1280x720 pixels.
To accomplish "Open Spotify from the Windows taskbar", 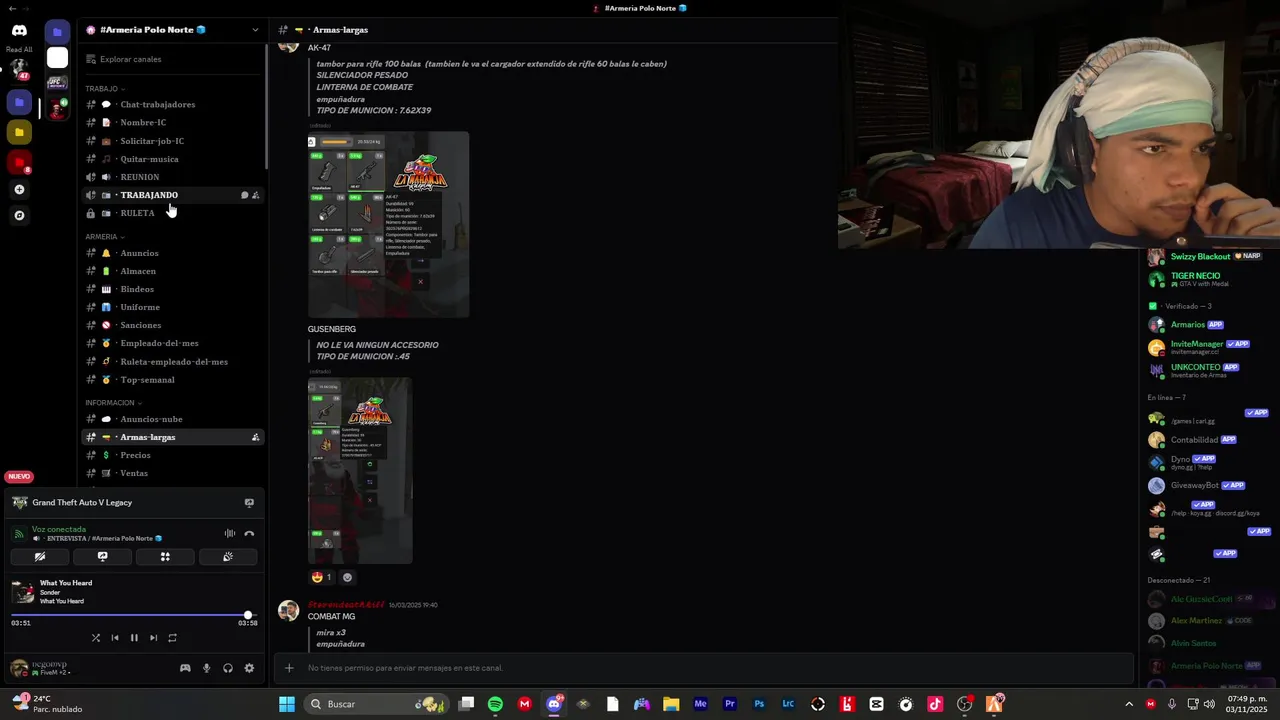I will pyautogui.click(x=495, y=704).
